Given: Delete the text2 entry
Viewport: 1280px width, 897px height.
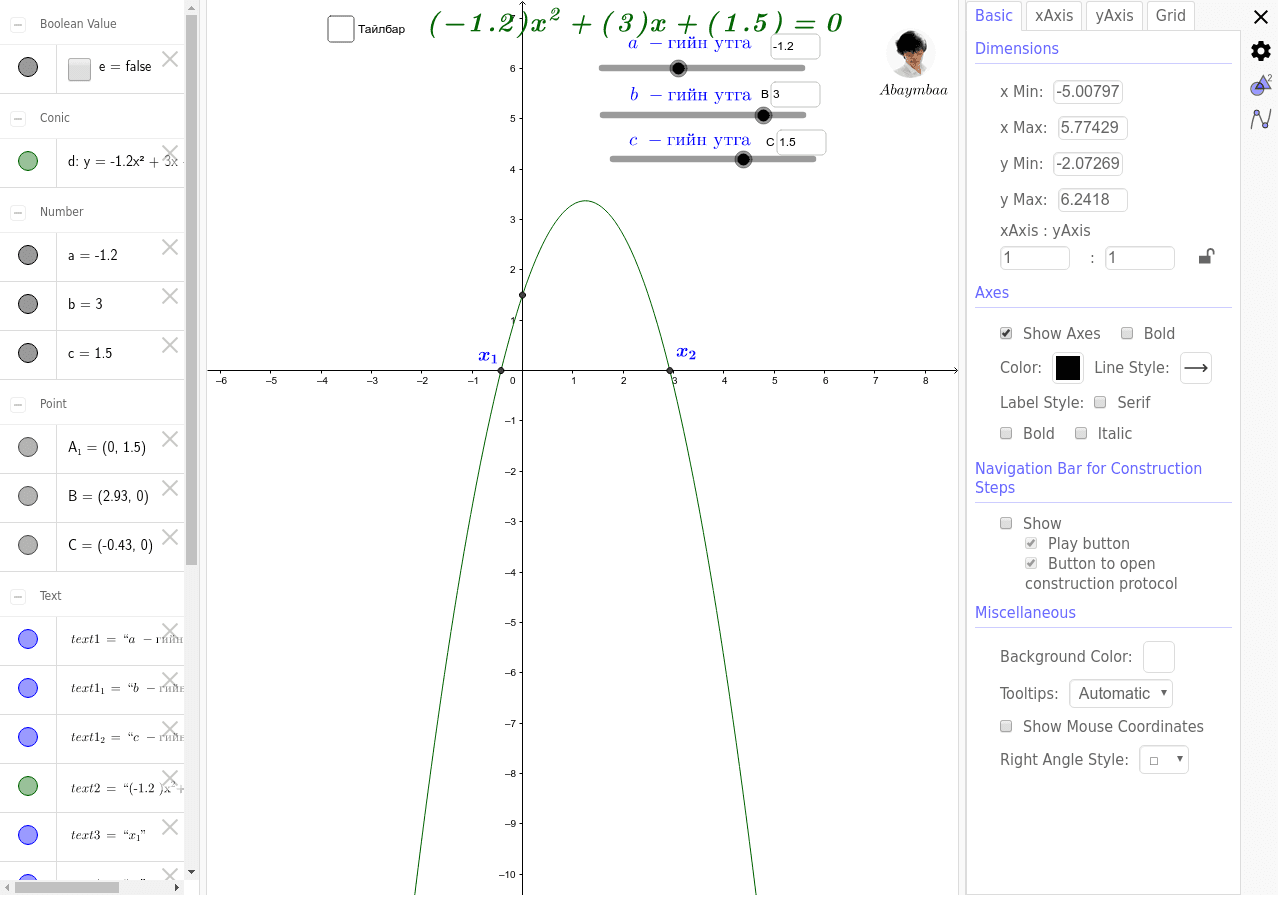Looking at the screenshot, I should [170, 778].
